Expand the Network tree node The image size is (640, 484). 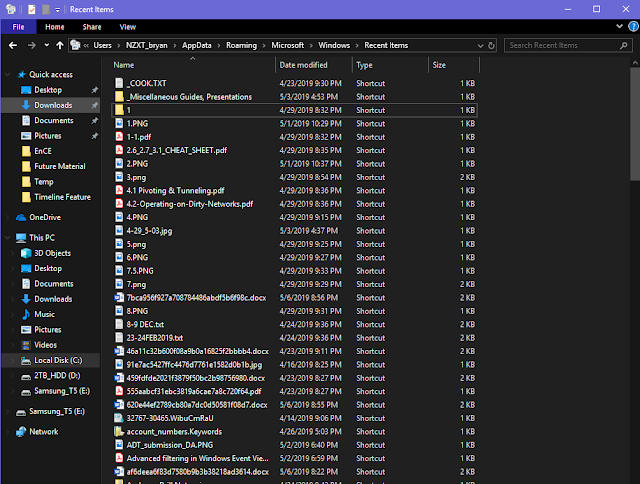click(x=8, y=432)
